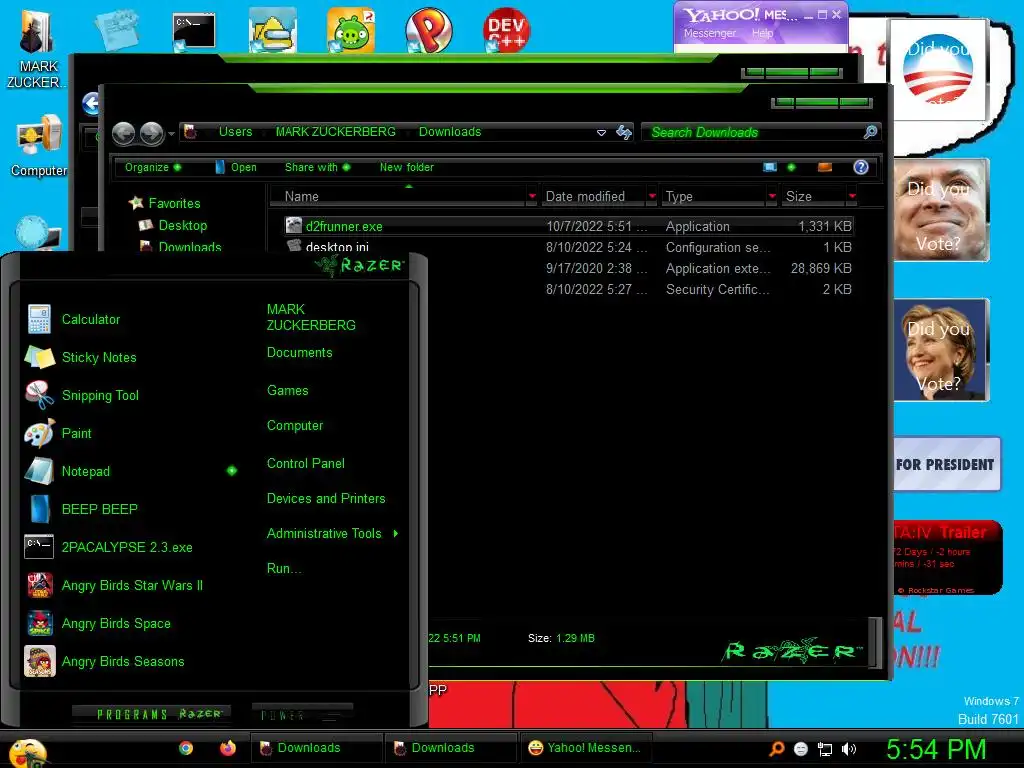Open the DEV C++ desktop shortcut
The image size is (1024, 768).
click(506, 30)
